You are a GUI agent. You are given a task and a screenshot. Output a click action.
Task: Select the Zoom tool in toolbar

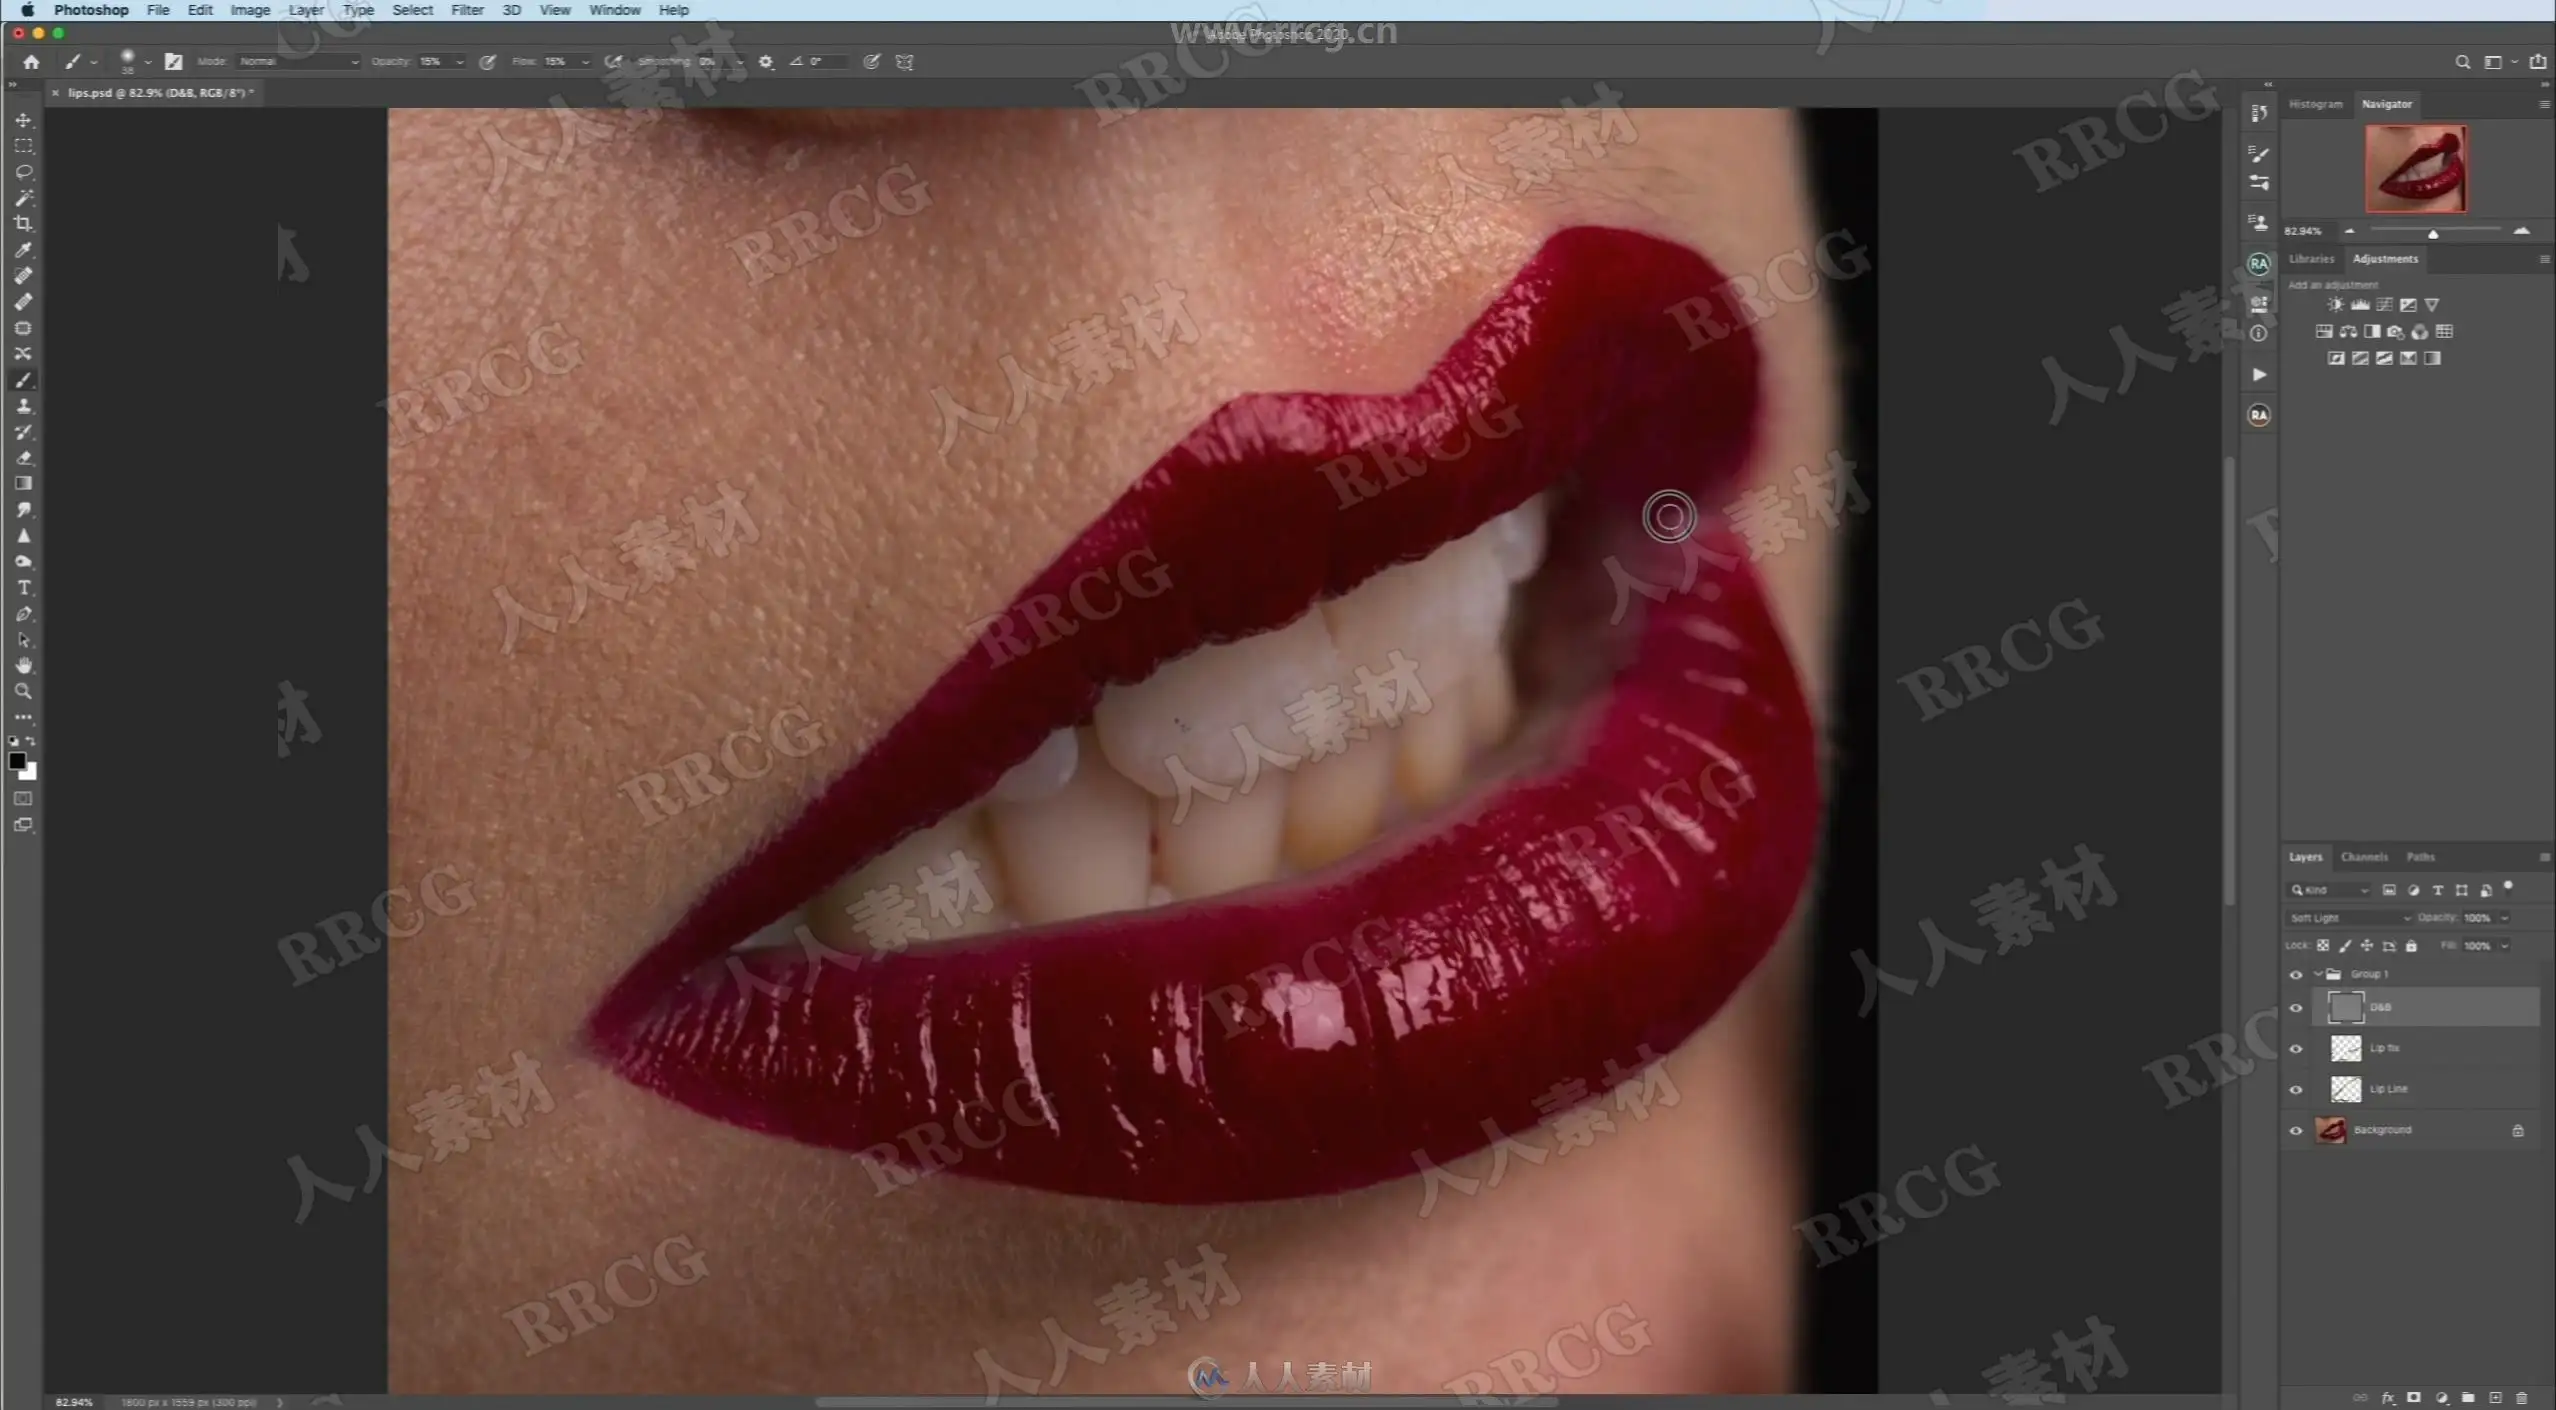(x=23, y=692)
